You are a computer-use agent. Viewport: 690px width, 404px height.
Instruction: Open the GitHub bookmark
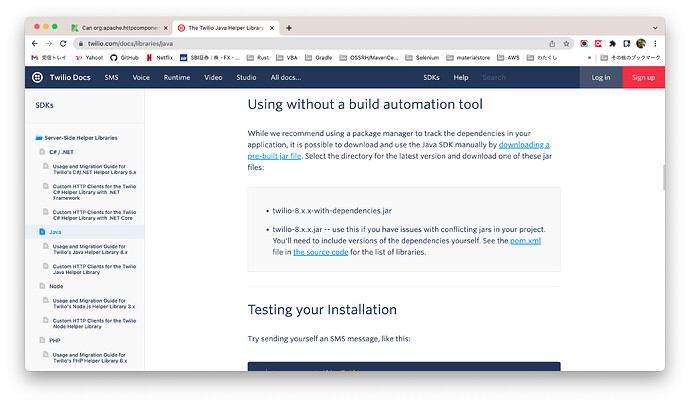(x=124, y=58)
